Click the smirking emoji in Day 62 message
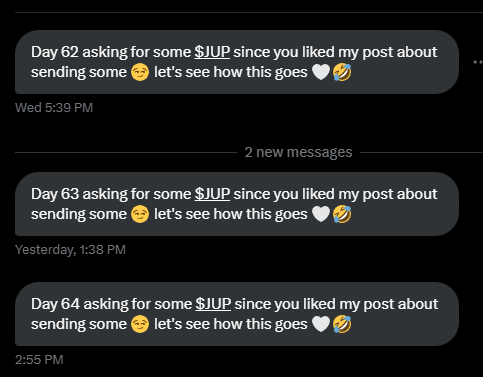The height and width of the screenshot is (377, 483). click(140, 72)
